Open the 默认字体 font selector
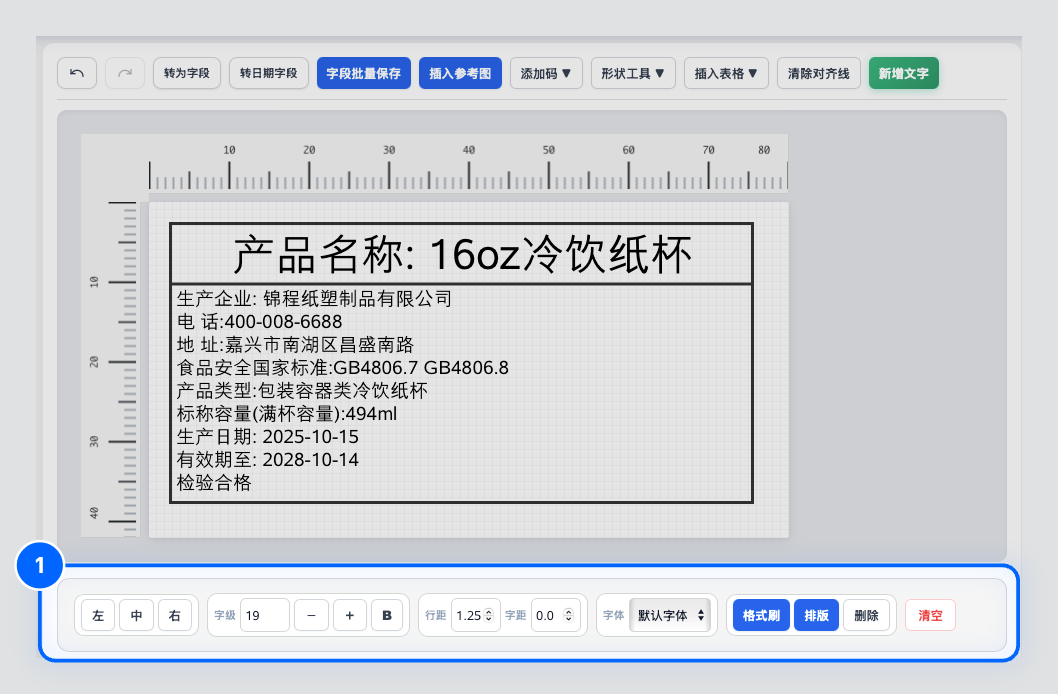The image size is (1058, 694). click(x=670, y=615)
